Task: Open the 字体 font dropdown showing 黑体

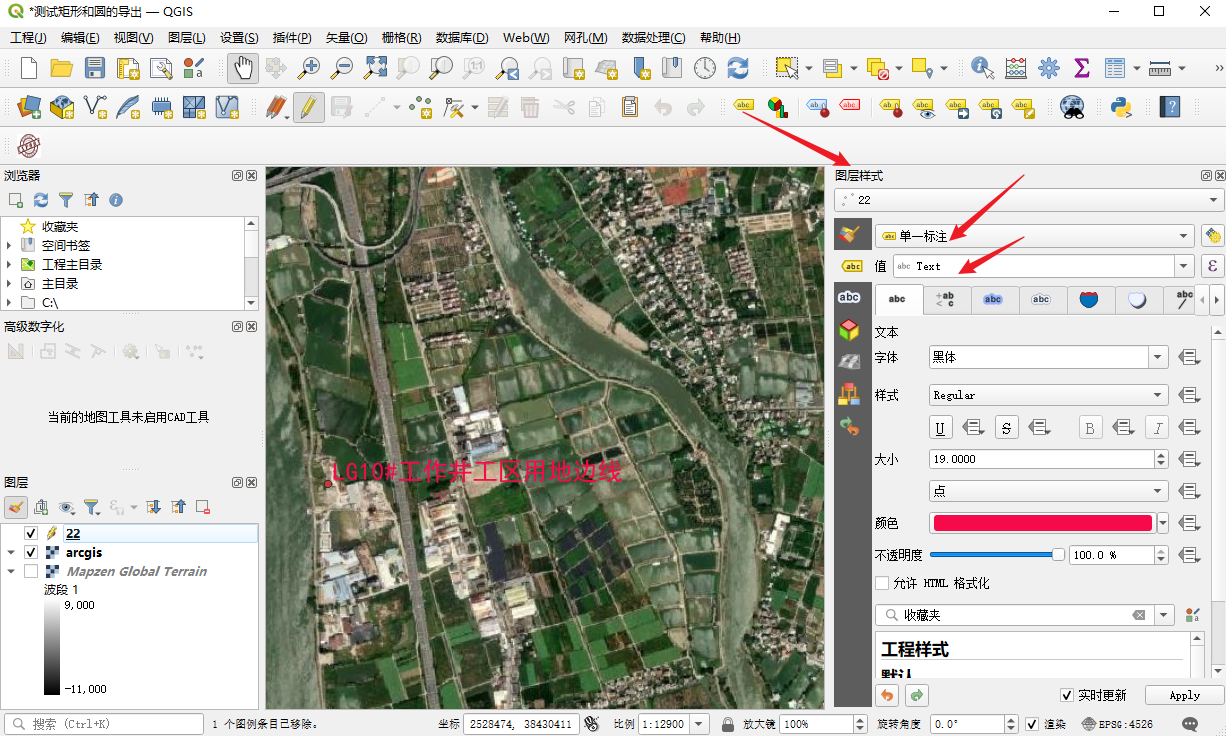Action: [1158, 357]
